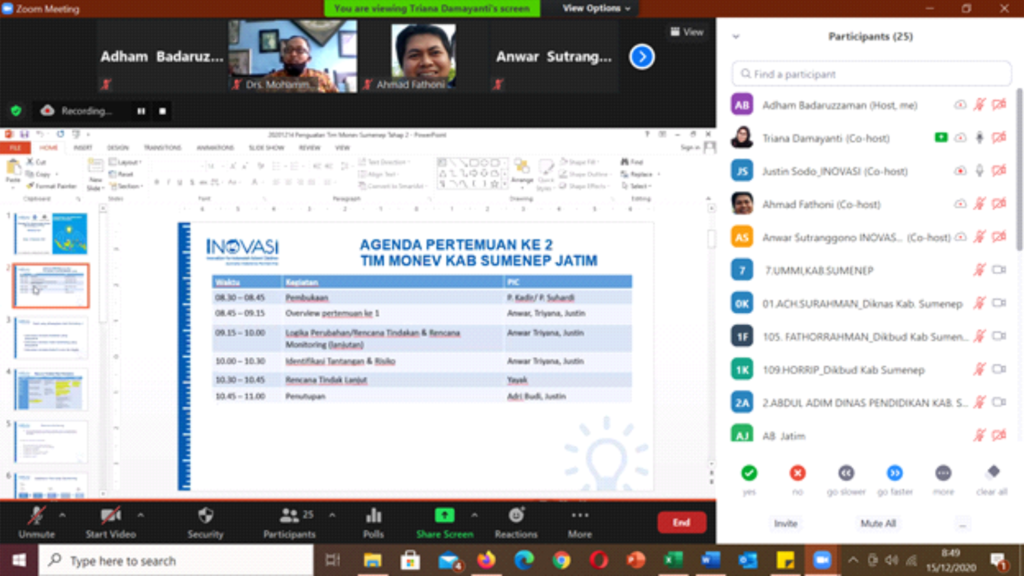Open the Polls icon
Viewport: 1024px width, 576px height.
point(374,516)
